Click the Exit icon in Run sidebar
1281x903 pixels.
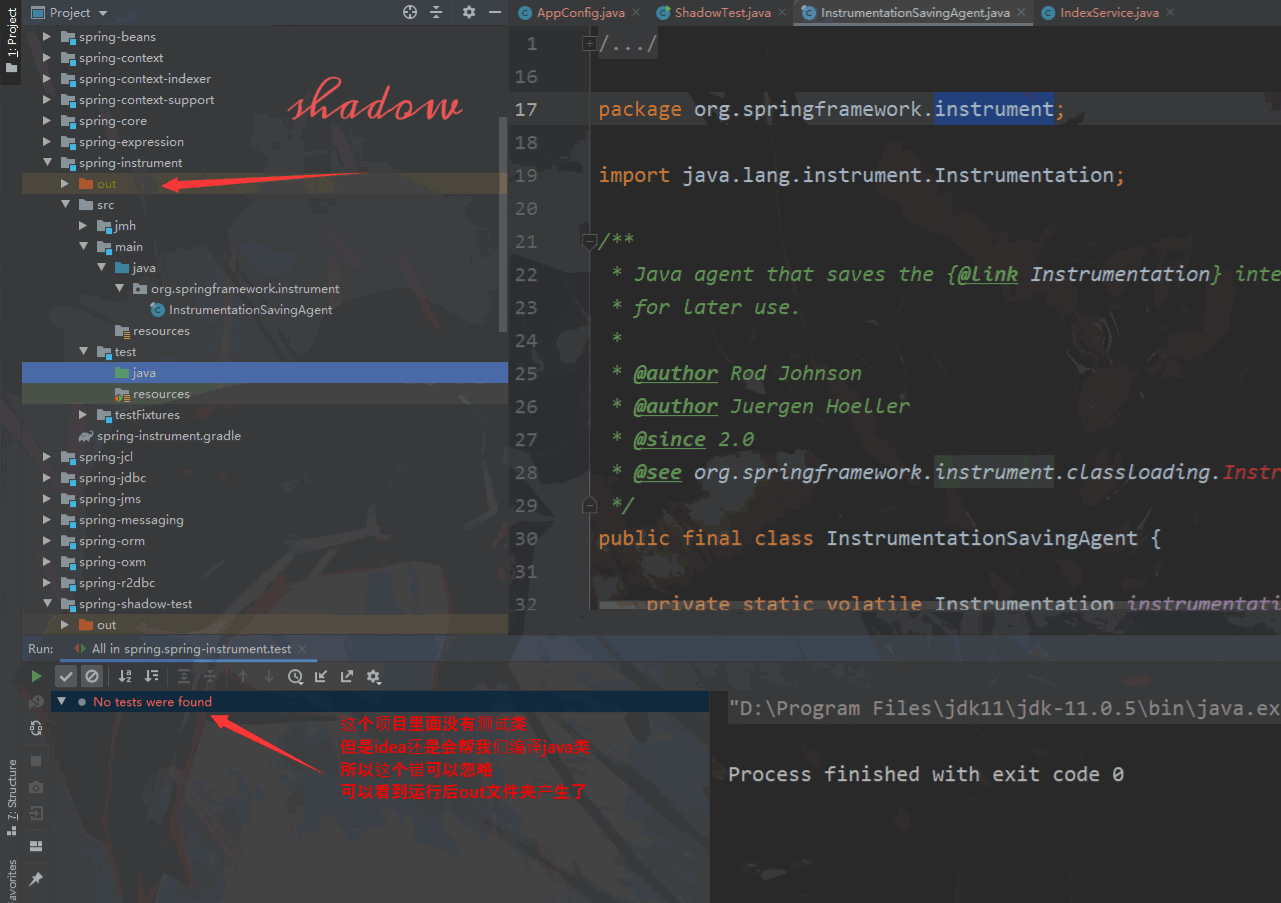[x=37, y=813]
